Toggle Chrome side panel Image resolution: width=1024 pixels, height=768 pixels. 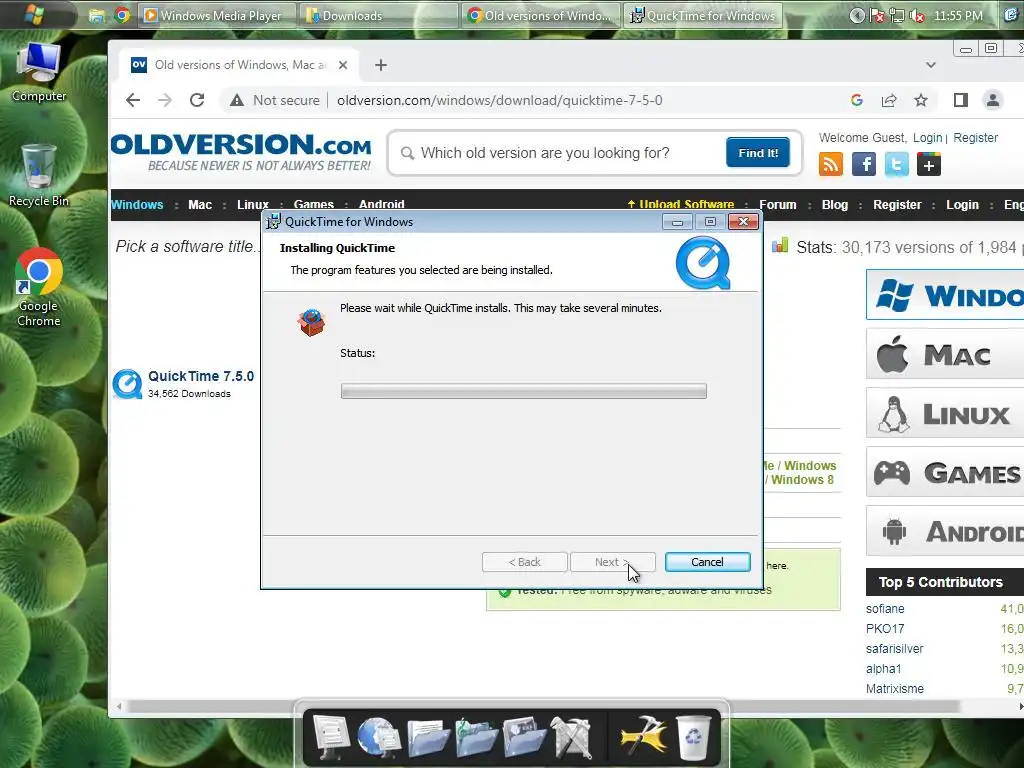tap(961, 100)
